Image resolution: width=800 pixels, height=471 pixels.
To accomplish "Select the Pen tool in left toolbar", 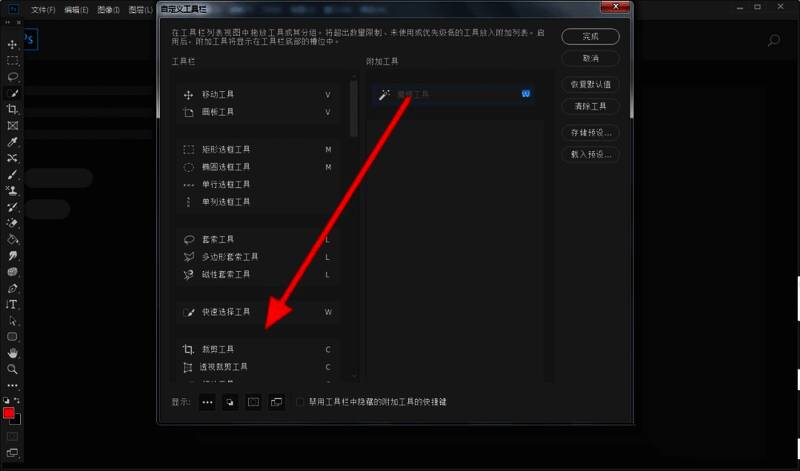I will click(x=12, y=288).
